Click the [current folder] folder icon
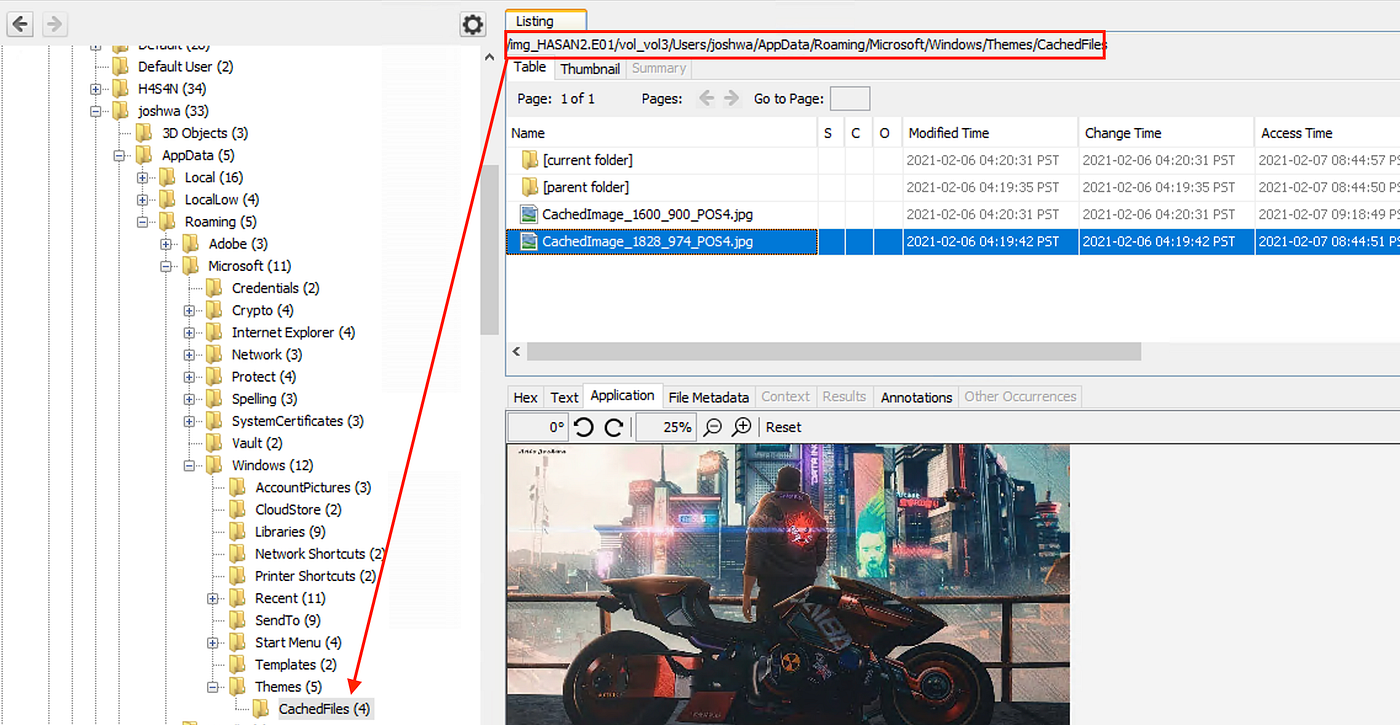This screenshot has width=1400, height=725. click(529, 160)
